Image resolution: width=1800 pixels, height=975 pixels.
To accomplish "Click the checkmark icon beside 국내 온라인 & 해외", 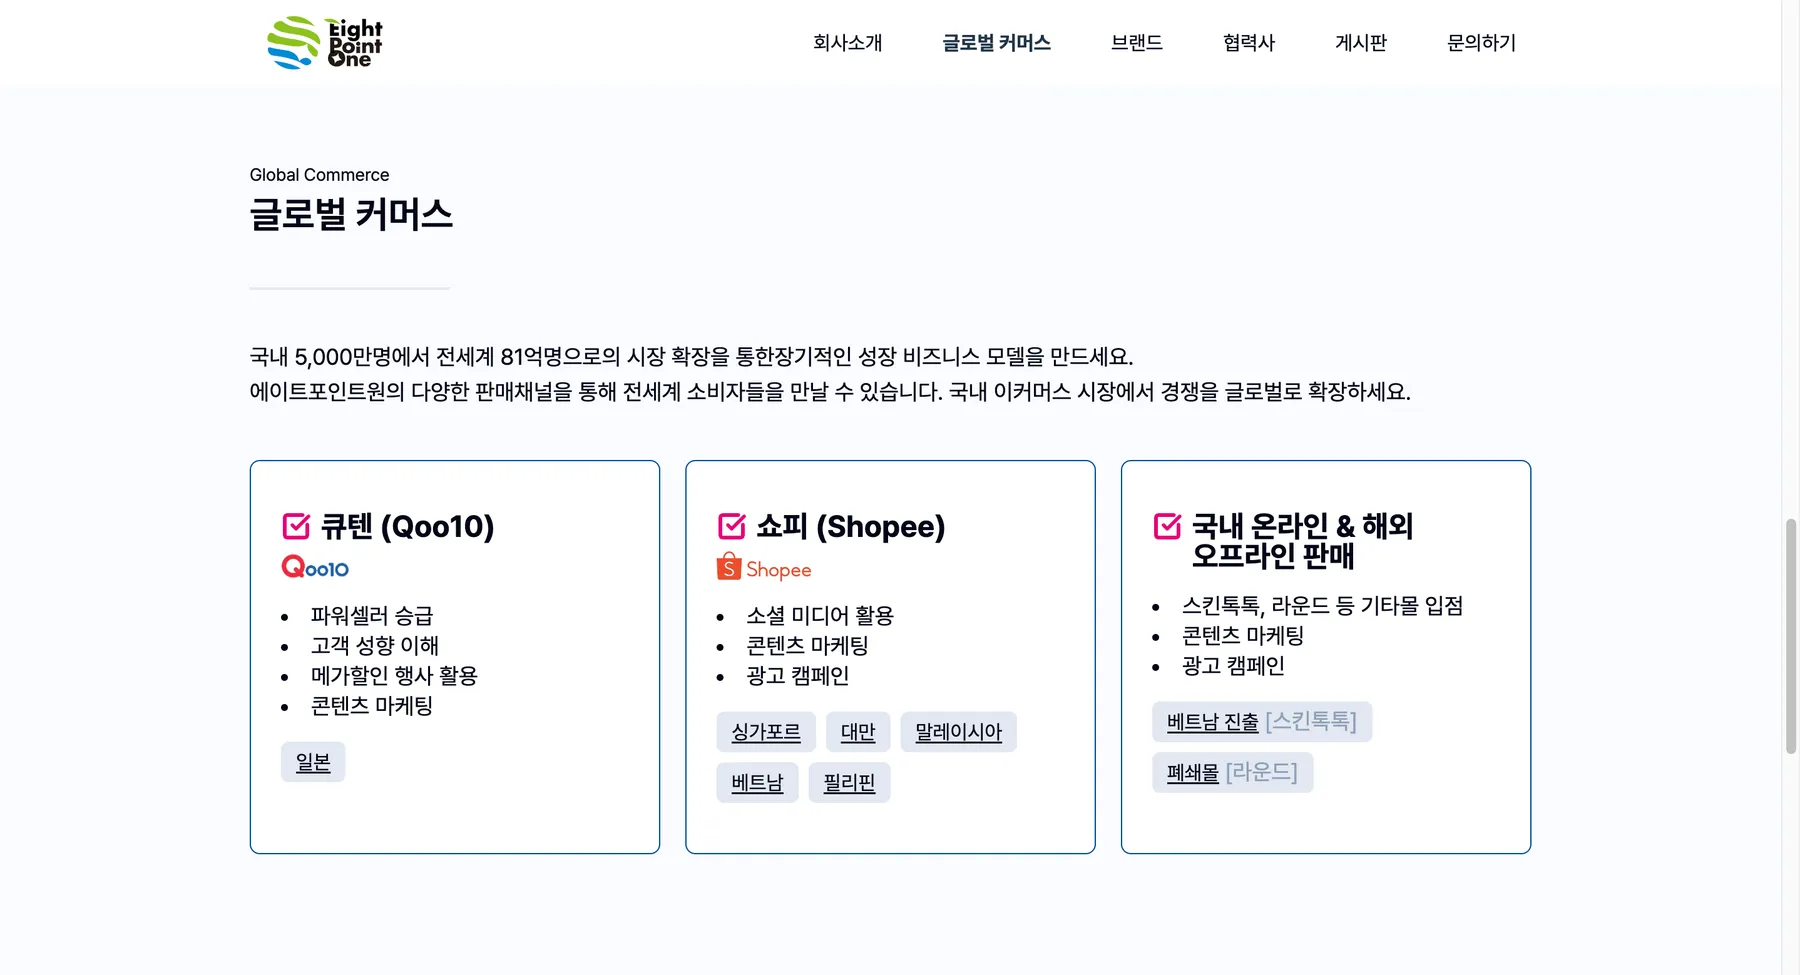I will coord(1167,526).
